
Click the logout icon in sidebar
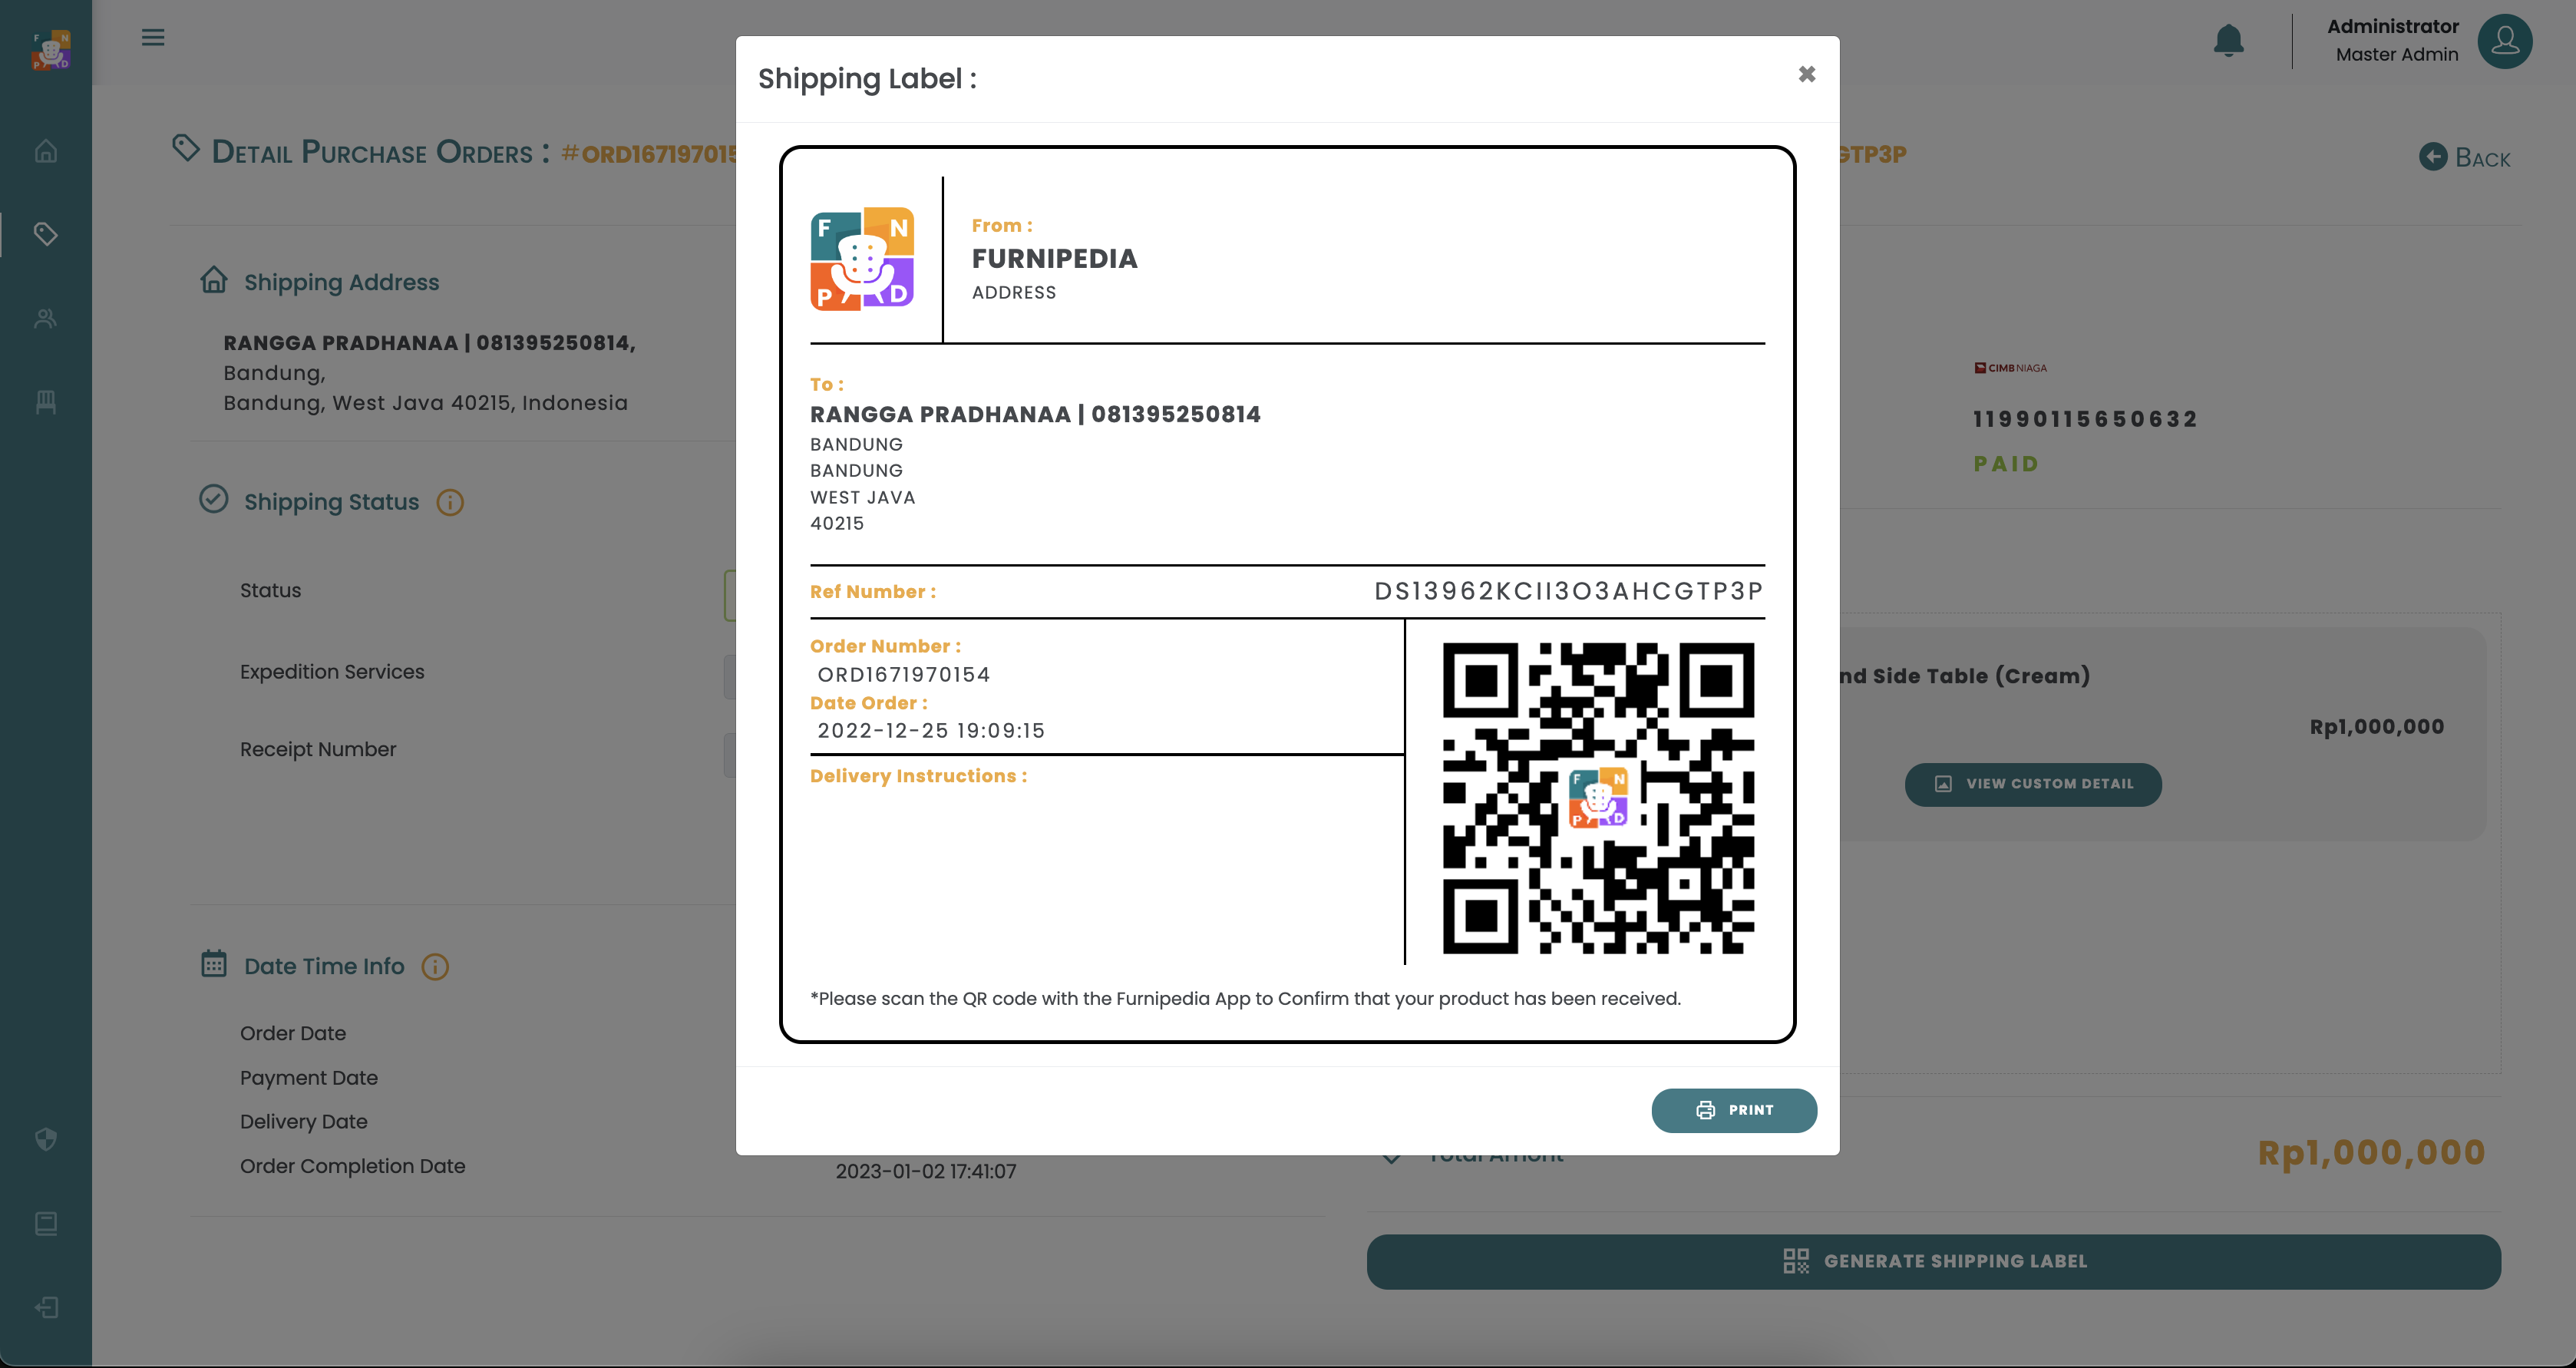(x=46, y=1307)
